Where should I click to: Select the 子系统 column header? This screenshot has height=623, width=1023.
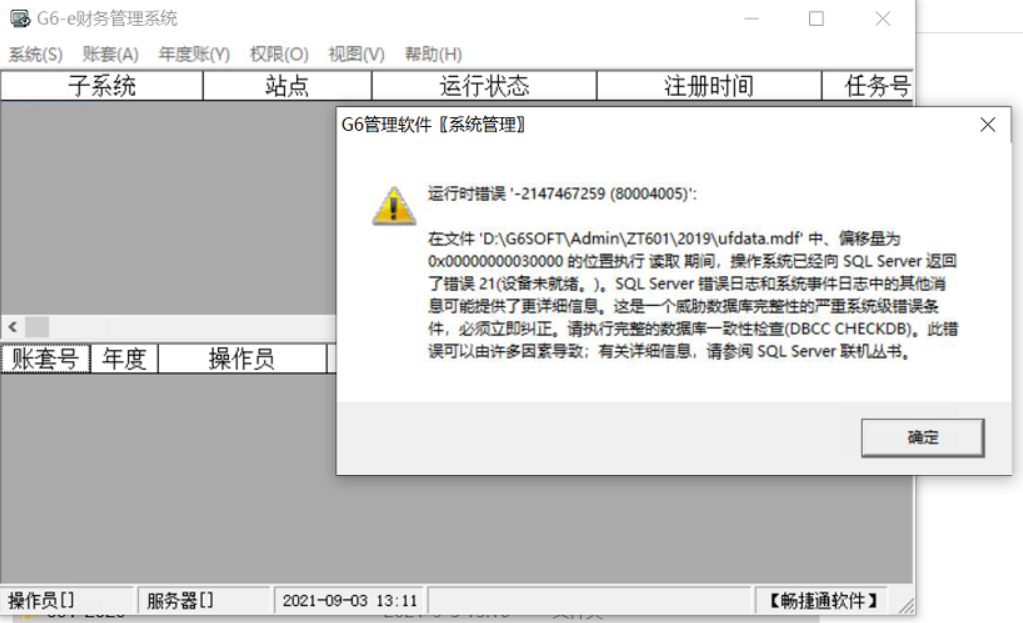pyautogui.click(x=102, y=86)
